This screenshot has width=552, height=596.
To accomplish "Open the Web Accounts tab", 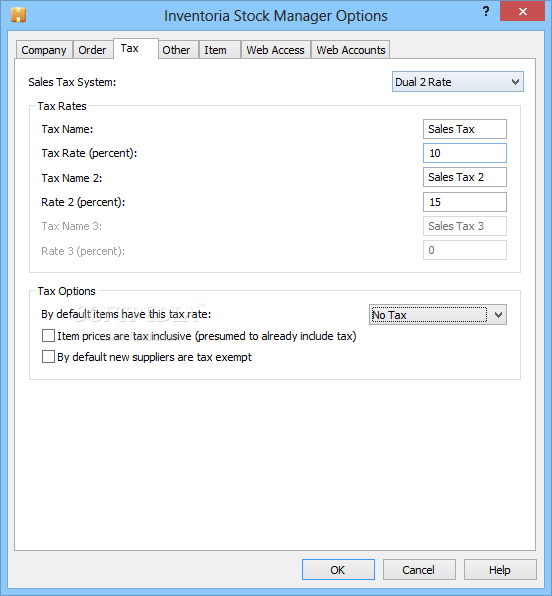I will pyautogui.click(x=351, y=50).
